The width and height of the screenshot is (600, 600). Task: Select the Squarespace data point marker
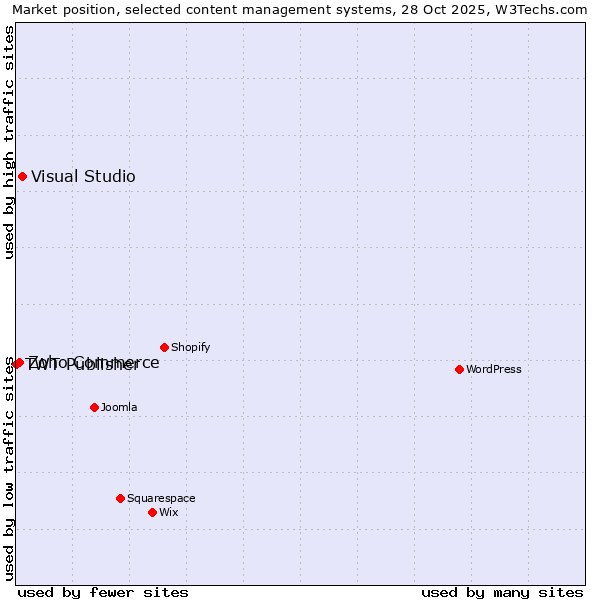tap(120, 498)
